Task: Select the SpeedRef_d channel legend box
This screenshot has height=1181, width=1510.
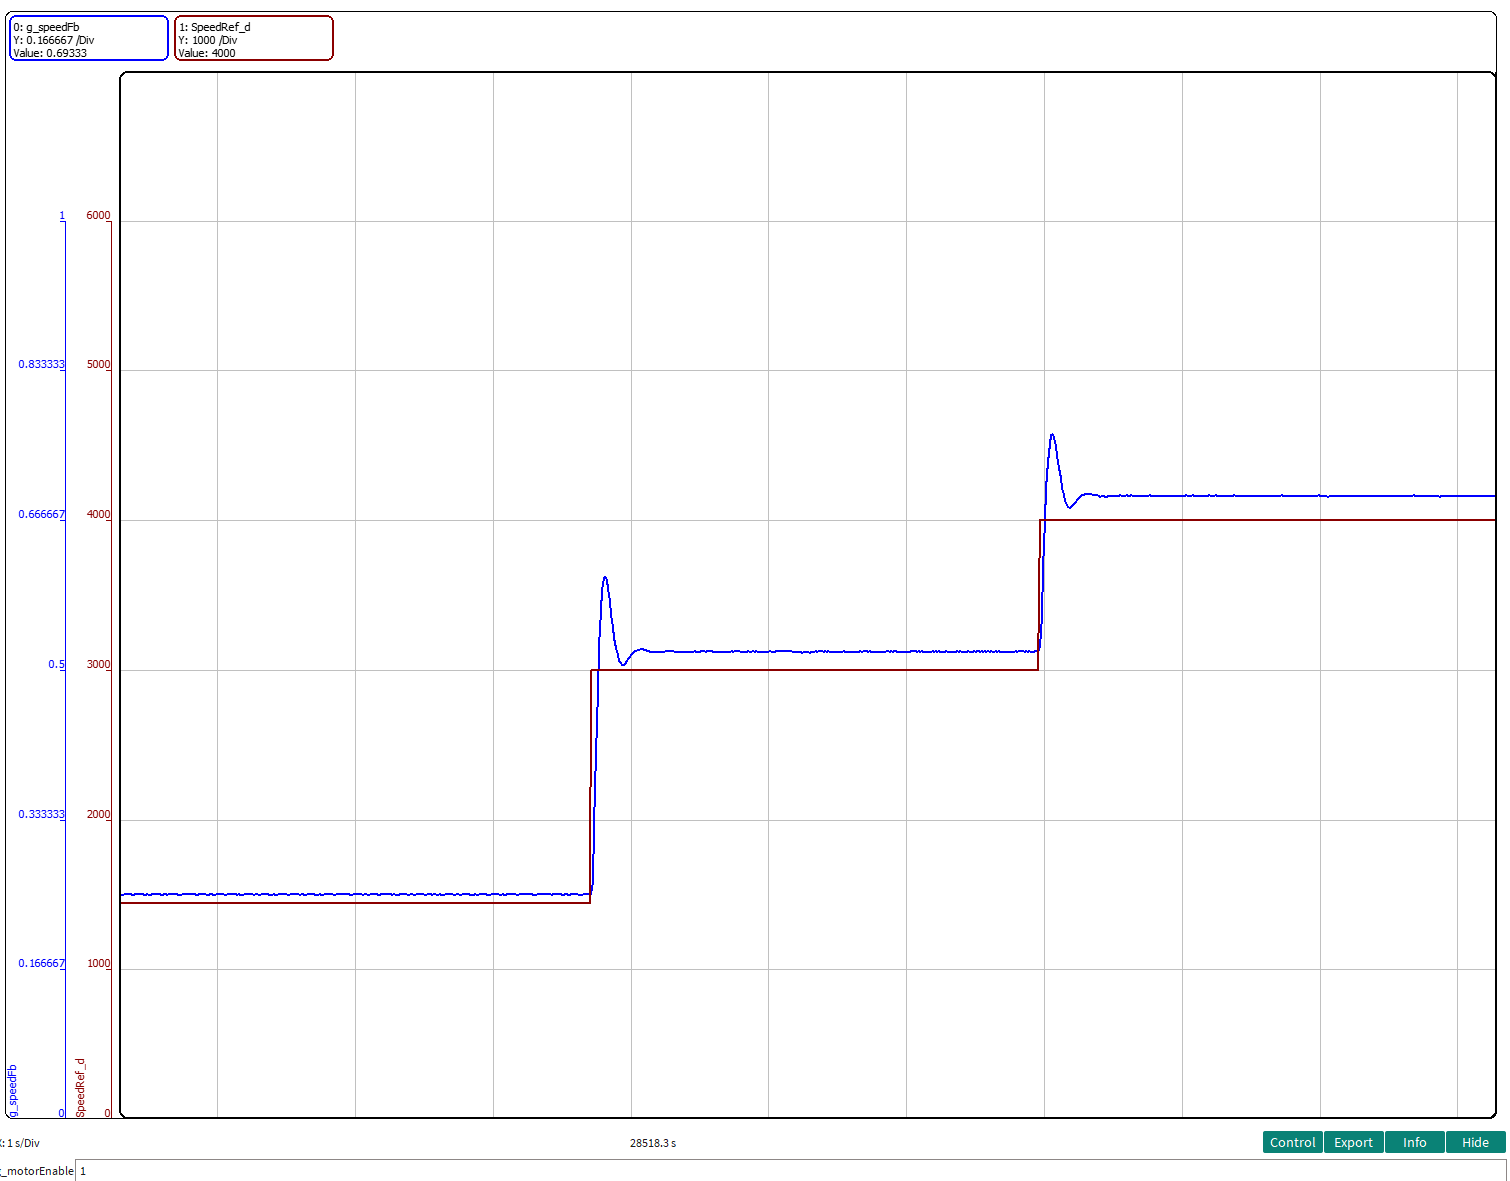Action: click(253, 39)
